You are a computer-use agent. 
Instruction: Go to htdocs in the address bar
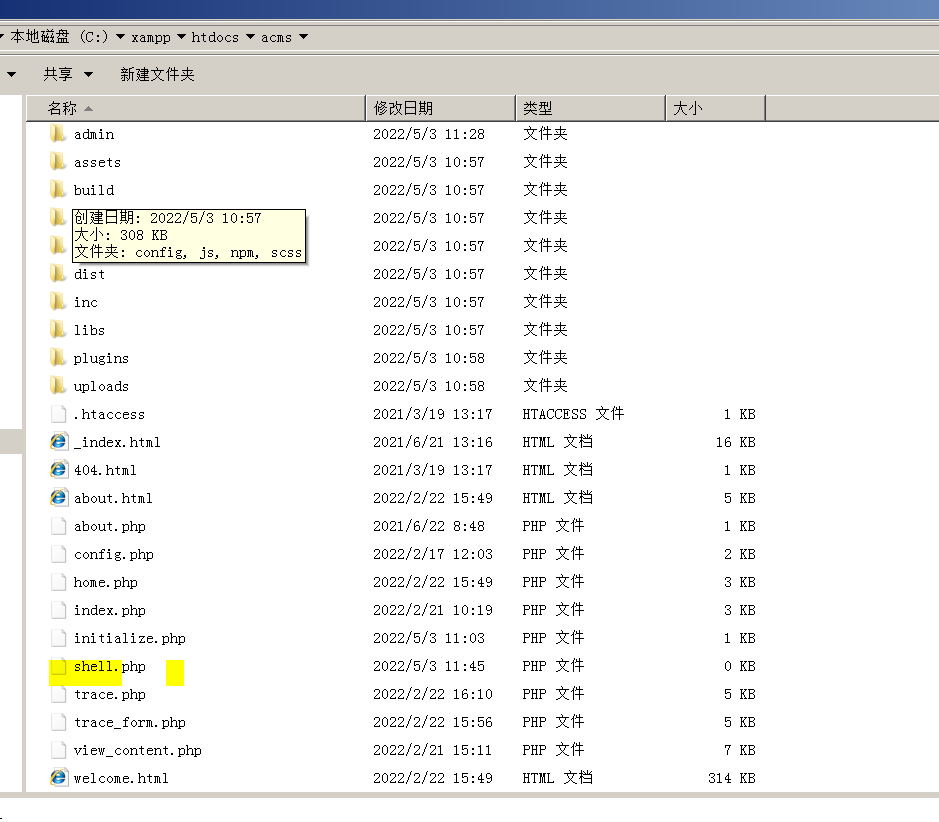[215, 37]
